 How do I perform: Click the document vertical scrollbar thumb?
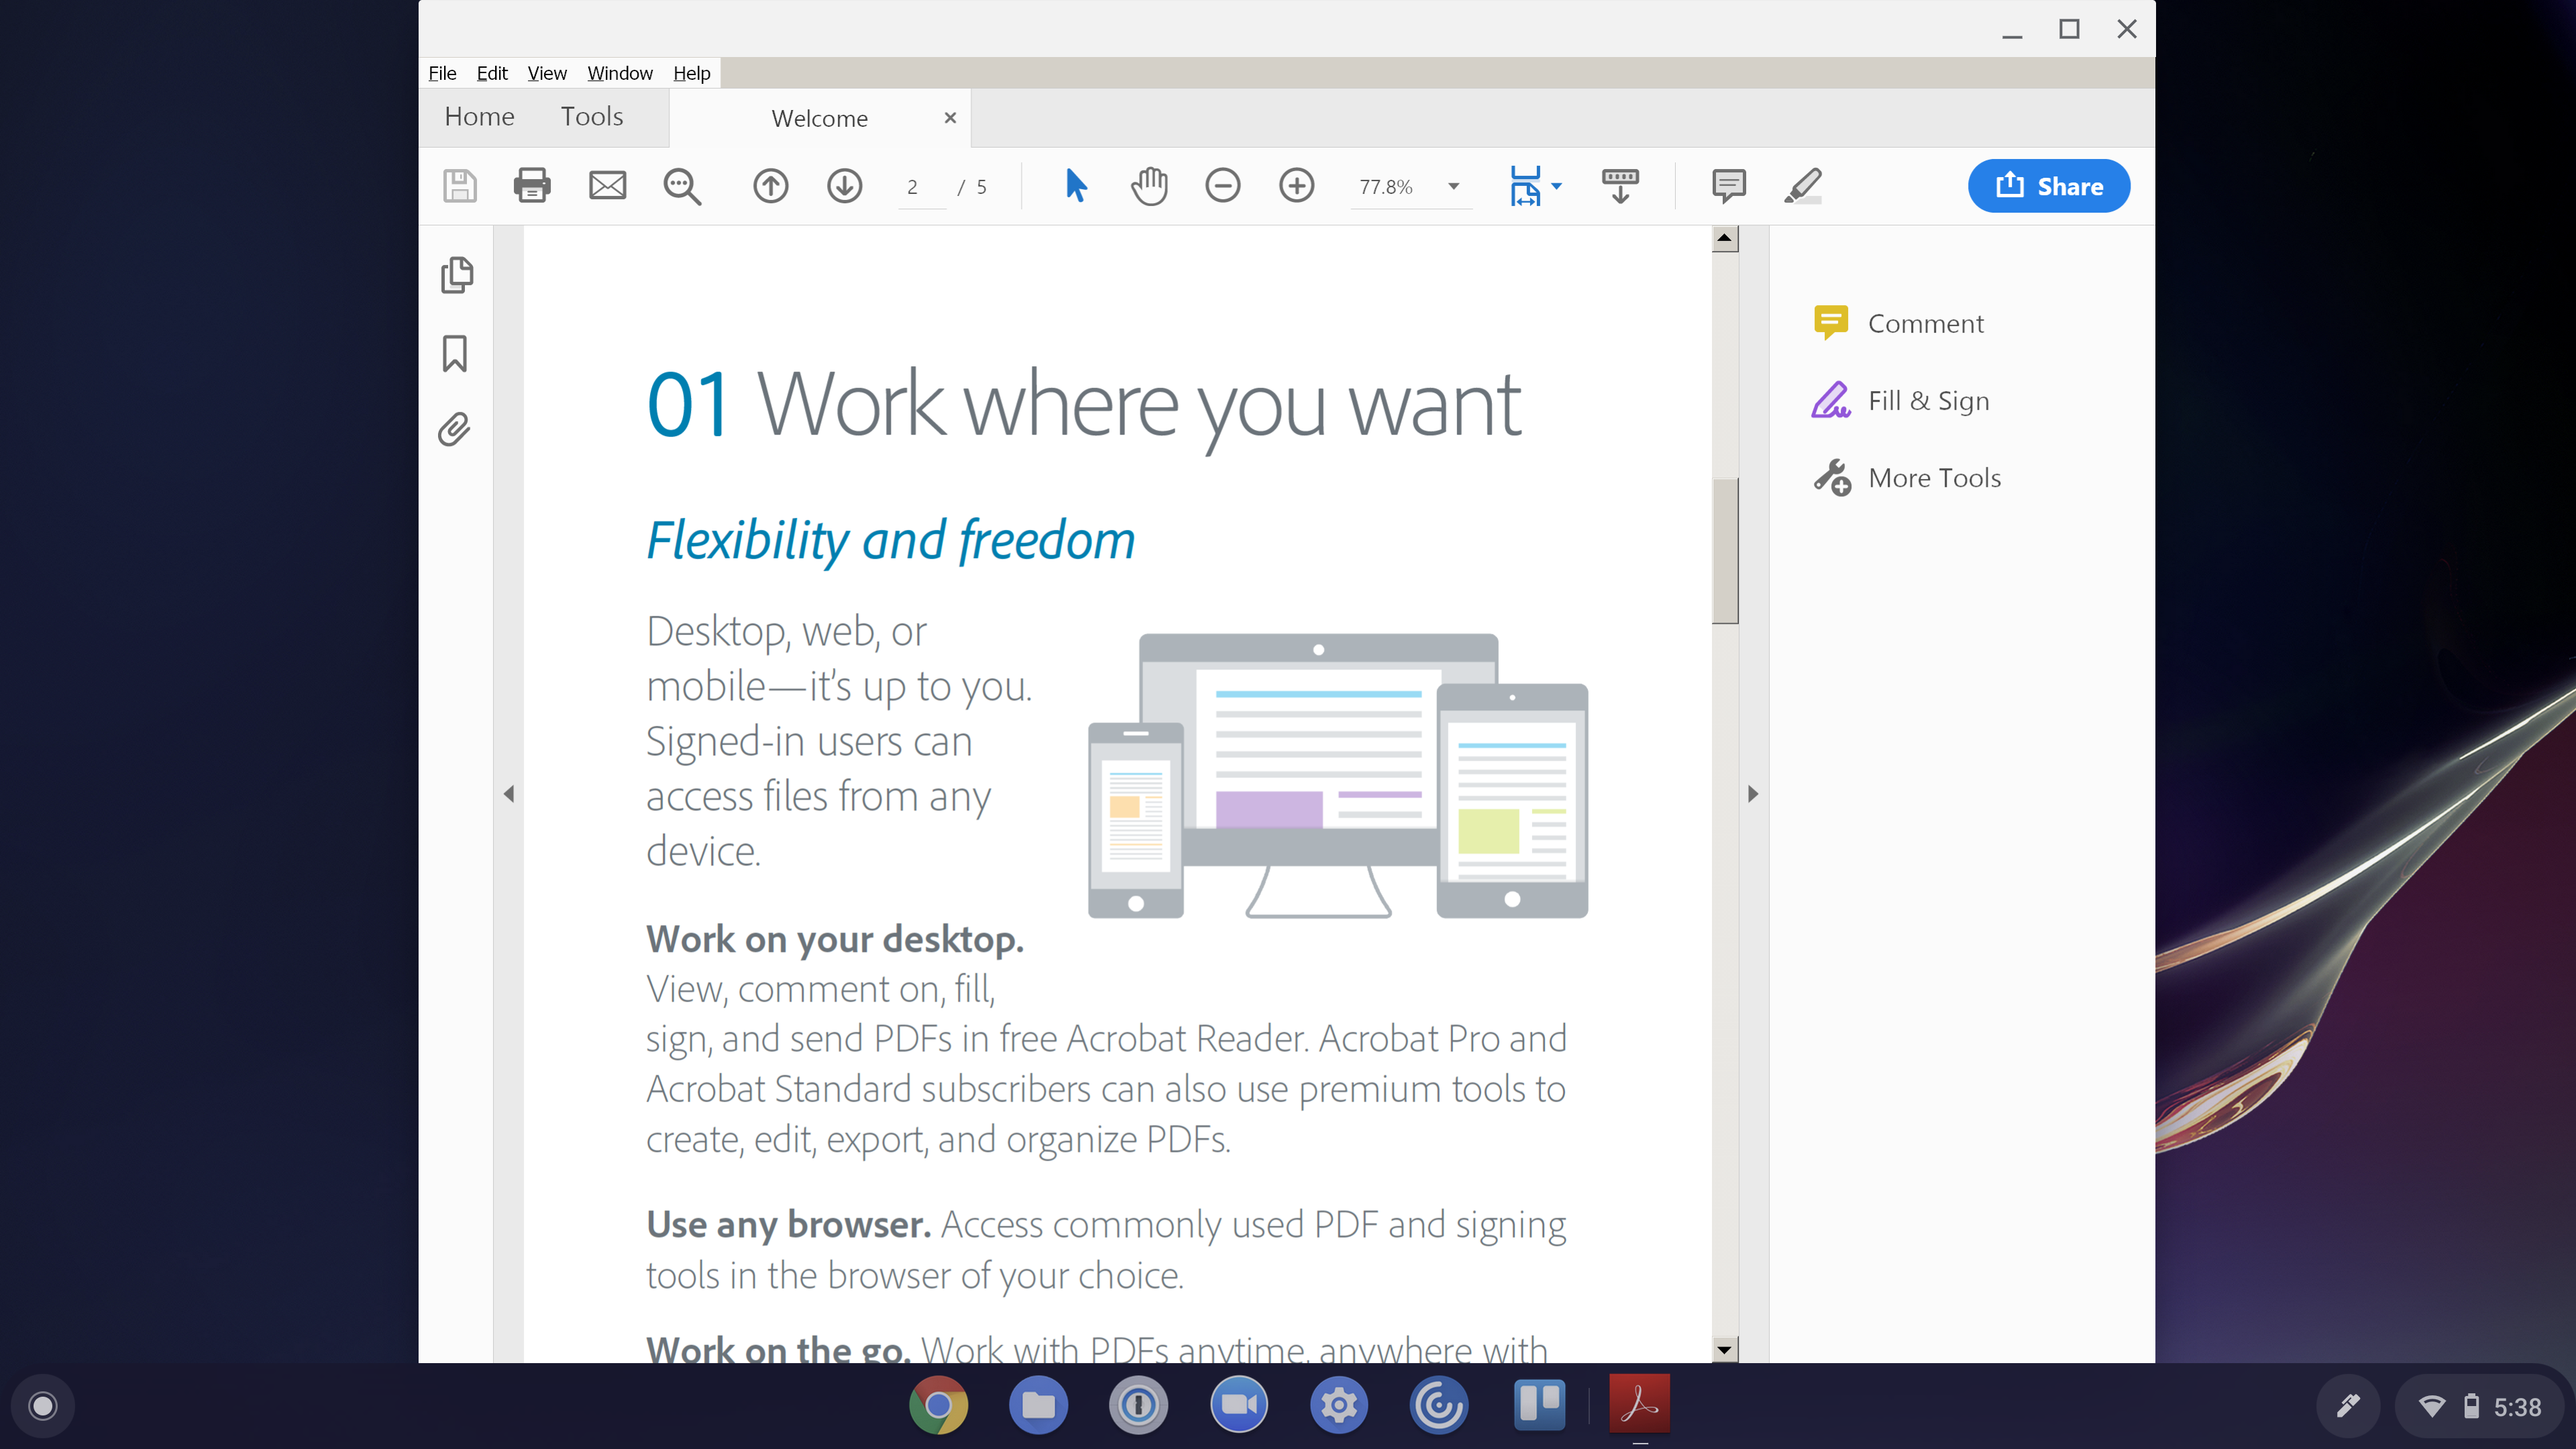[x=1725, y=550]
